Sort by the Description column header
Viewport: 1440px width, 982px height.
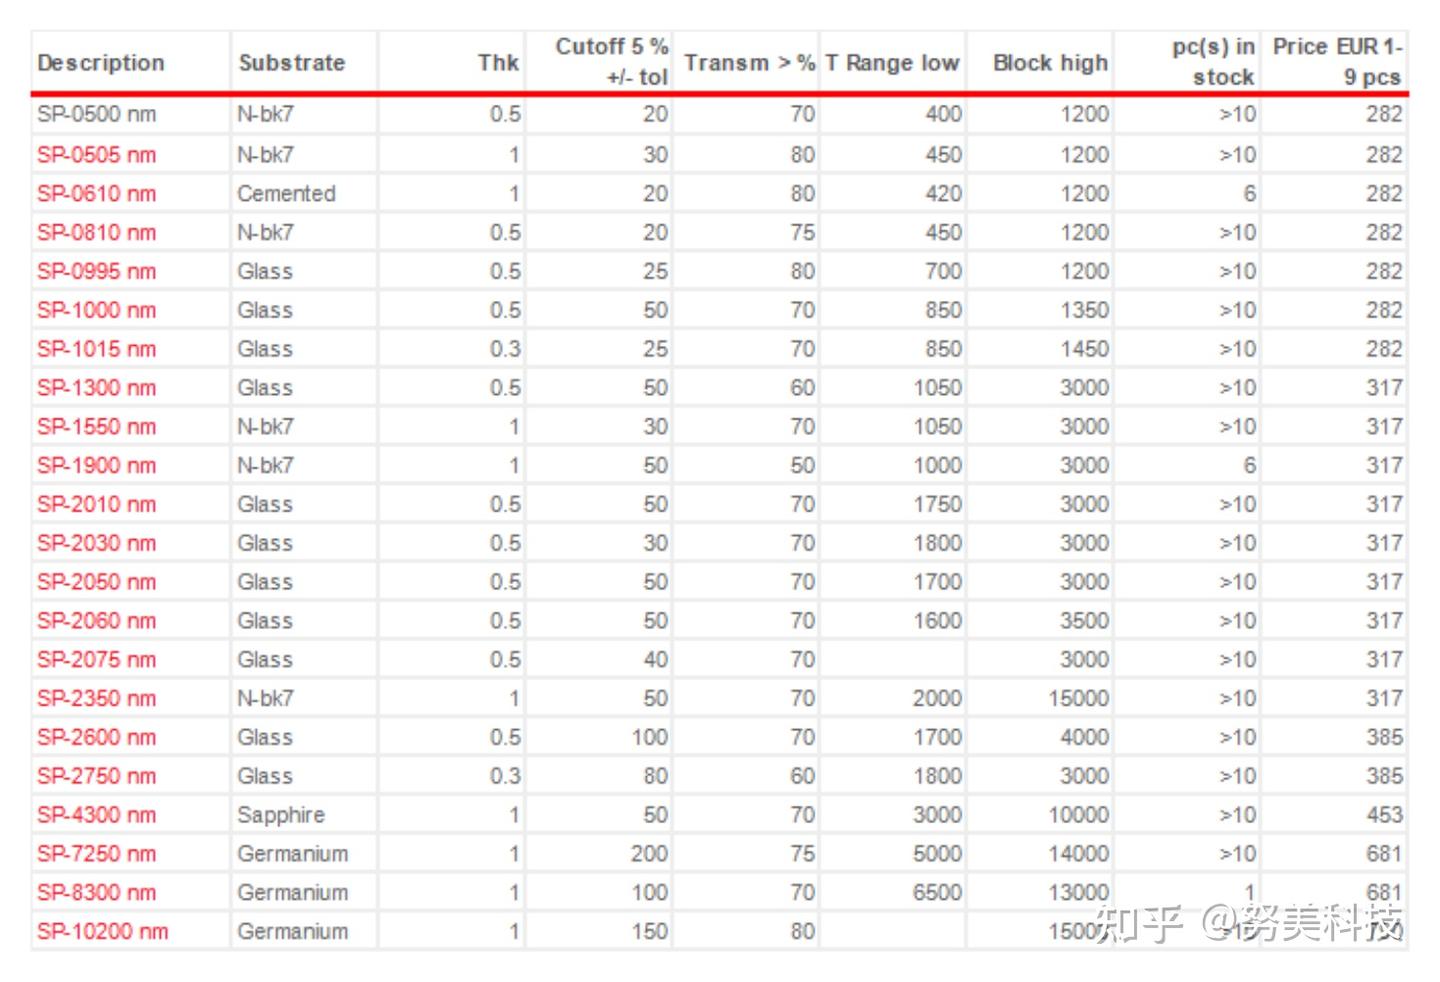coord(100,63)
